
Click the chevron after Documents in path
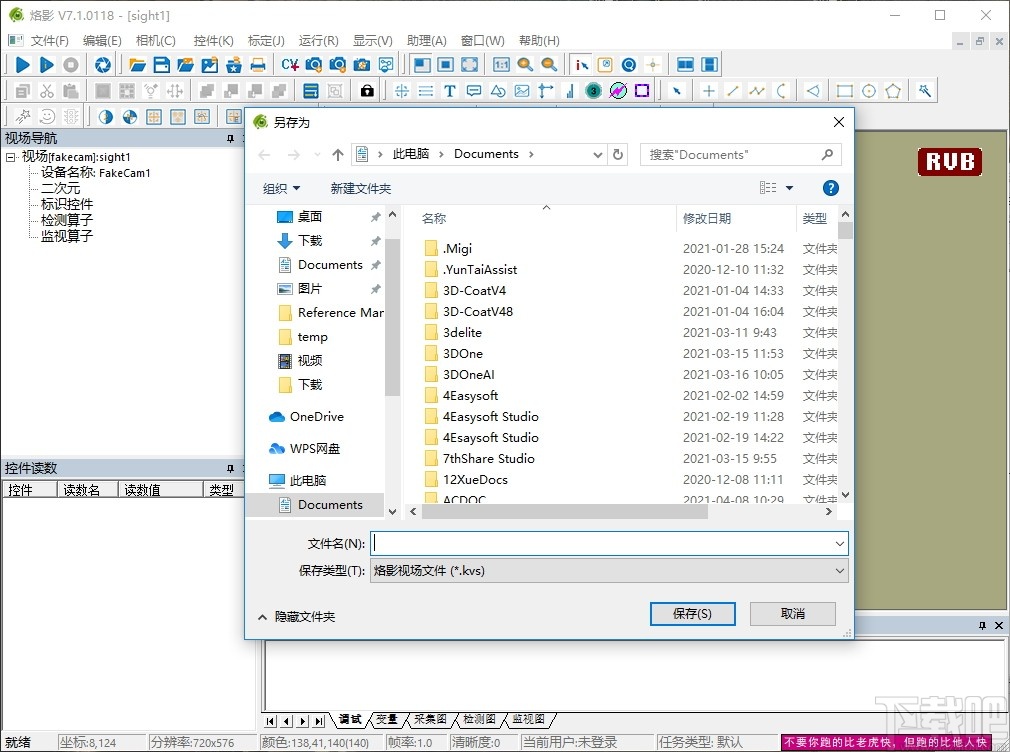pyautogui.click(x=531, y=154)
